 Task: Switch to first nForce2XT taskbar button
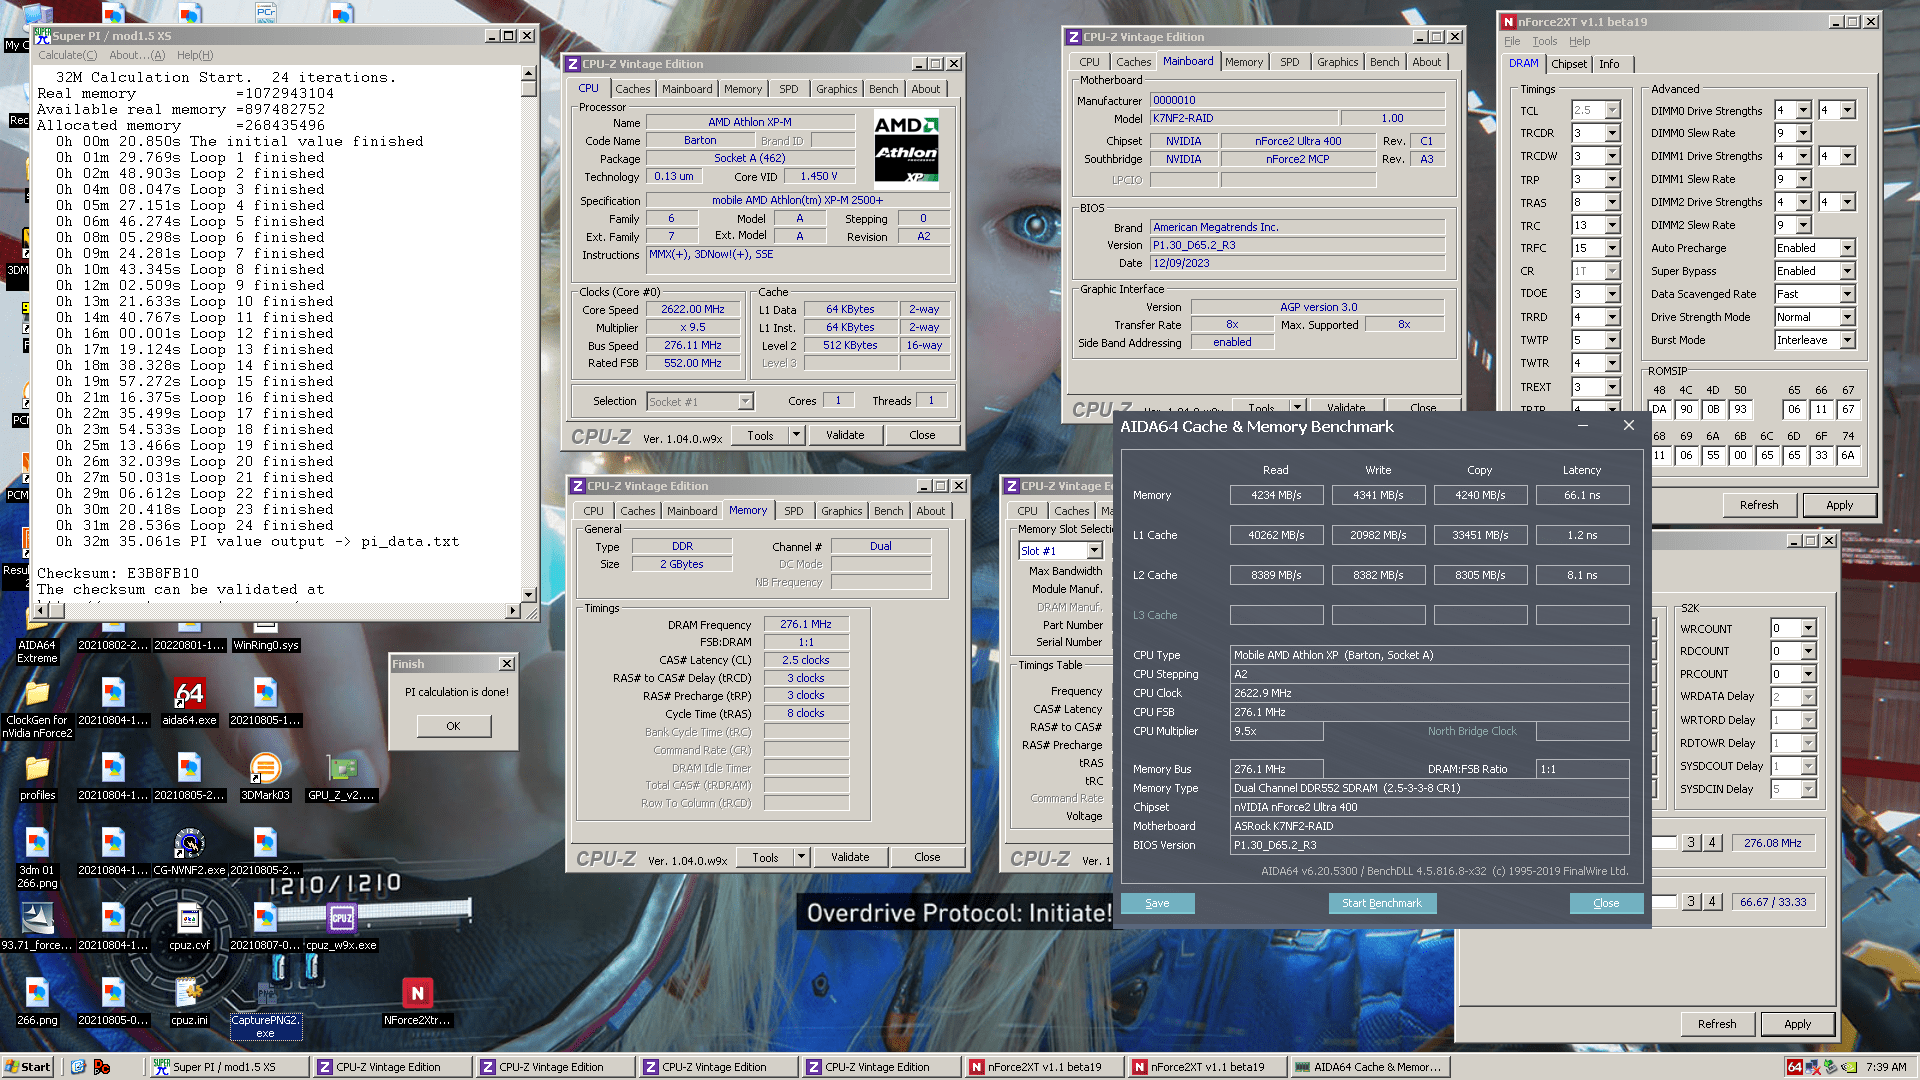tap(1043, 1067)
